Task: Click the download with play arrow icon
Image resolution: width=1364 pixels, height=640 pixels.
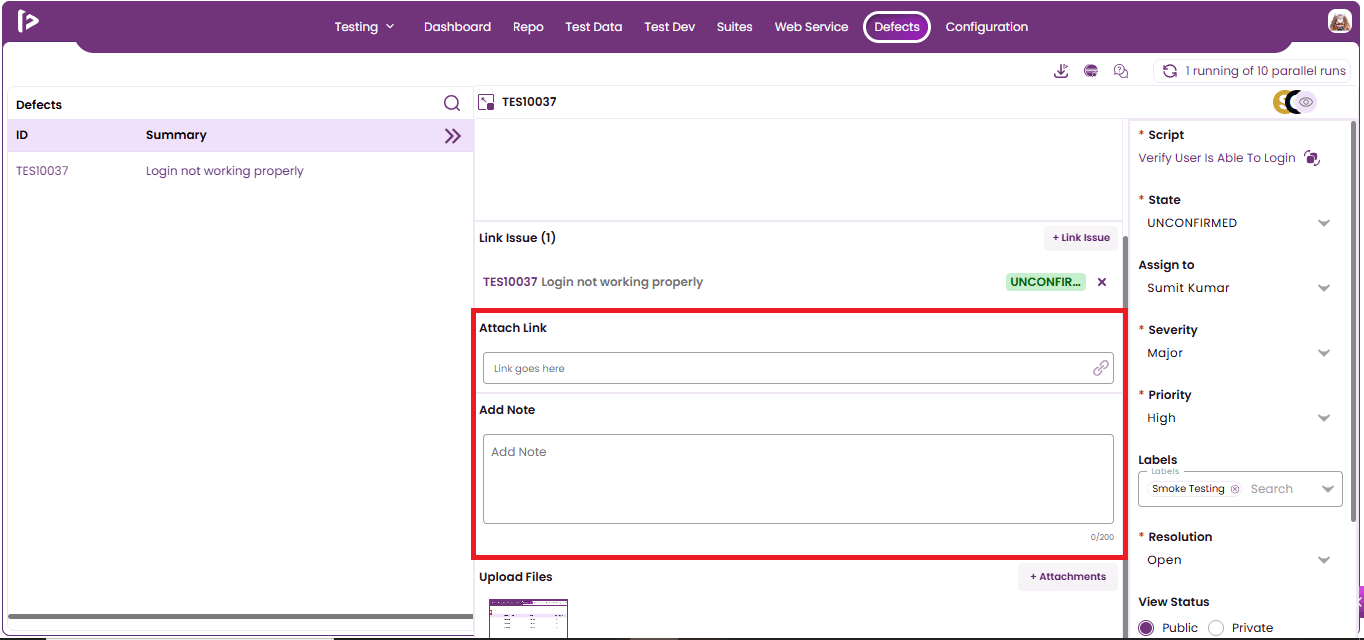Action: coord(1061,71)
